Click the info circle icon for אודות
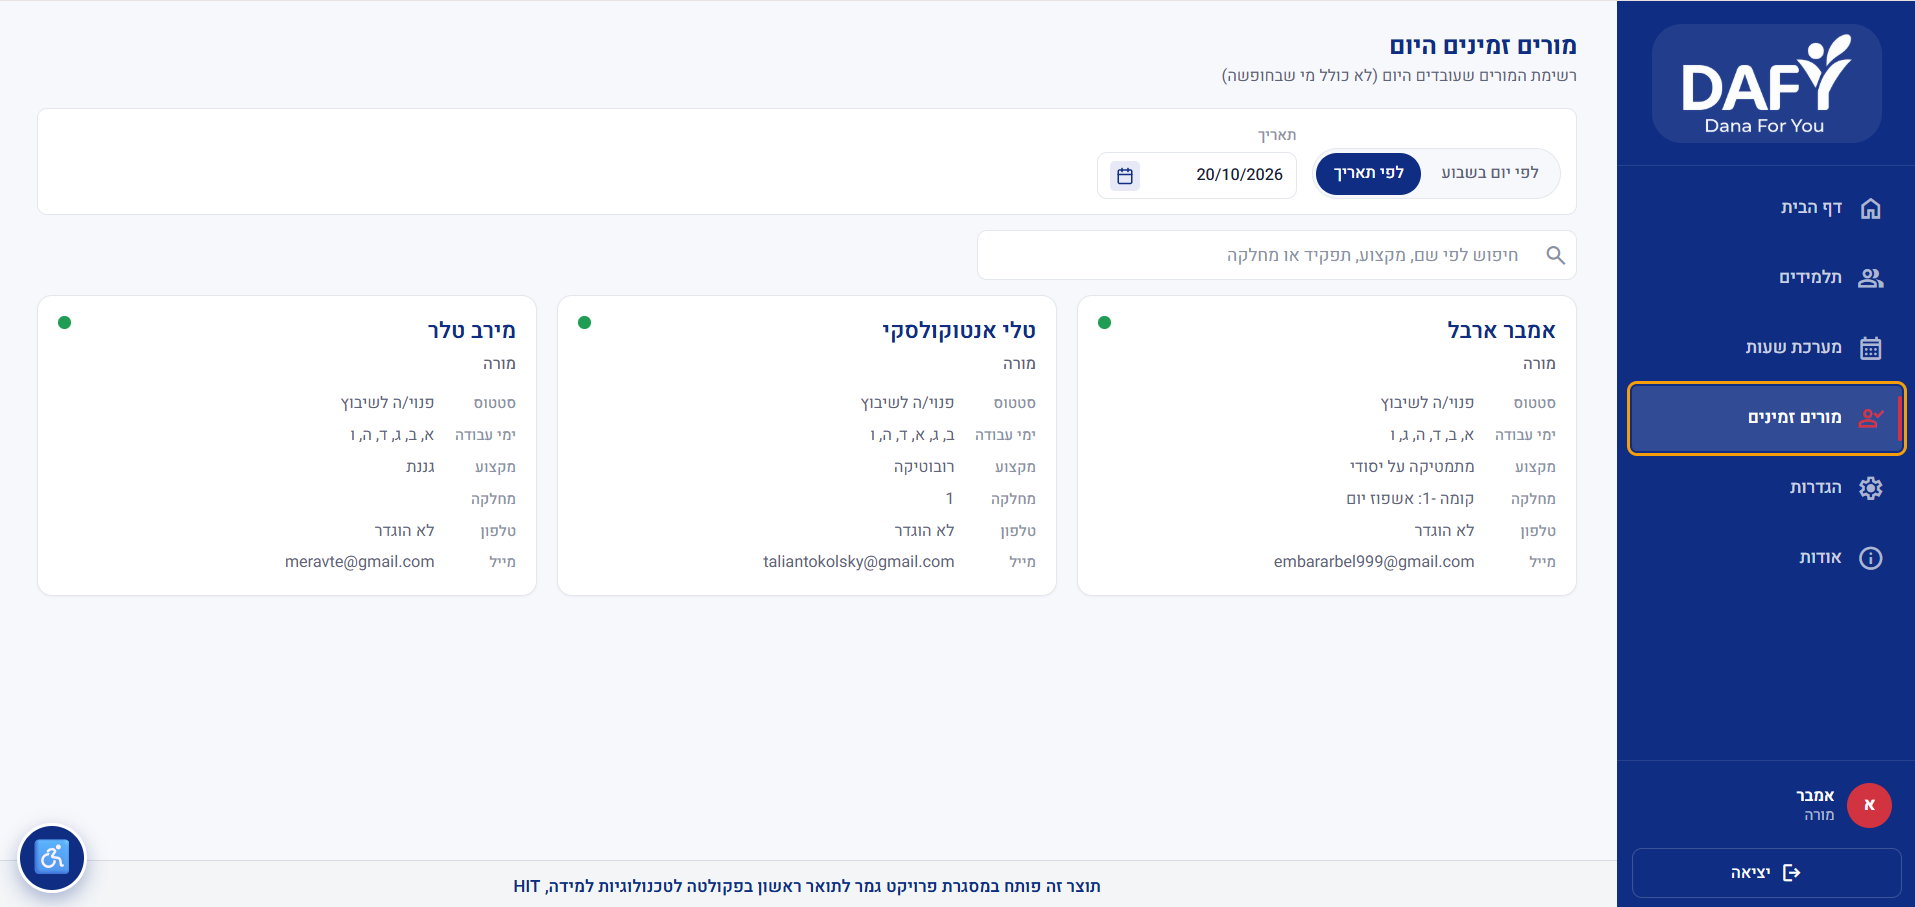1915x907 pixels. [1870, 558]
